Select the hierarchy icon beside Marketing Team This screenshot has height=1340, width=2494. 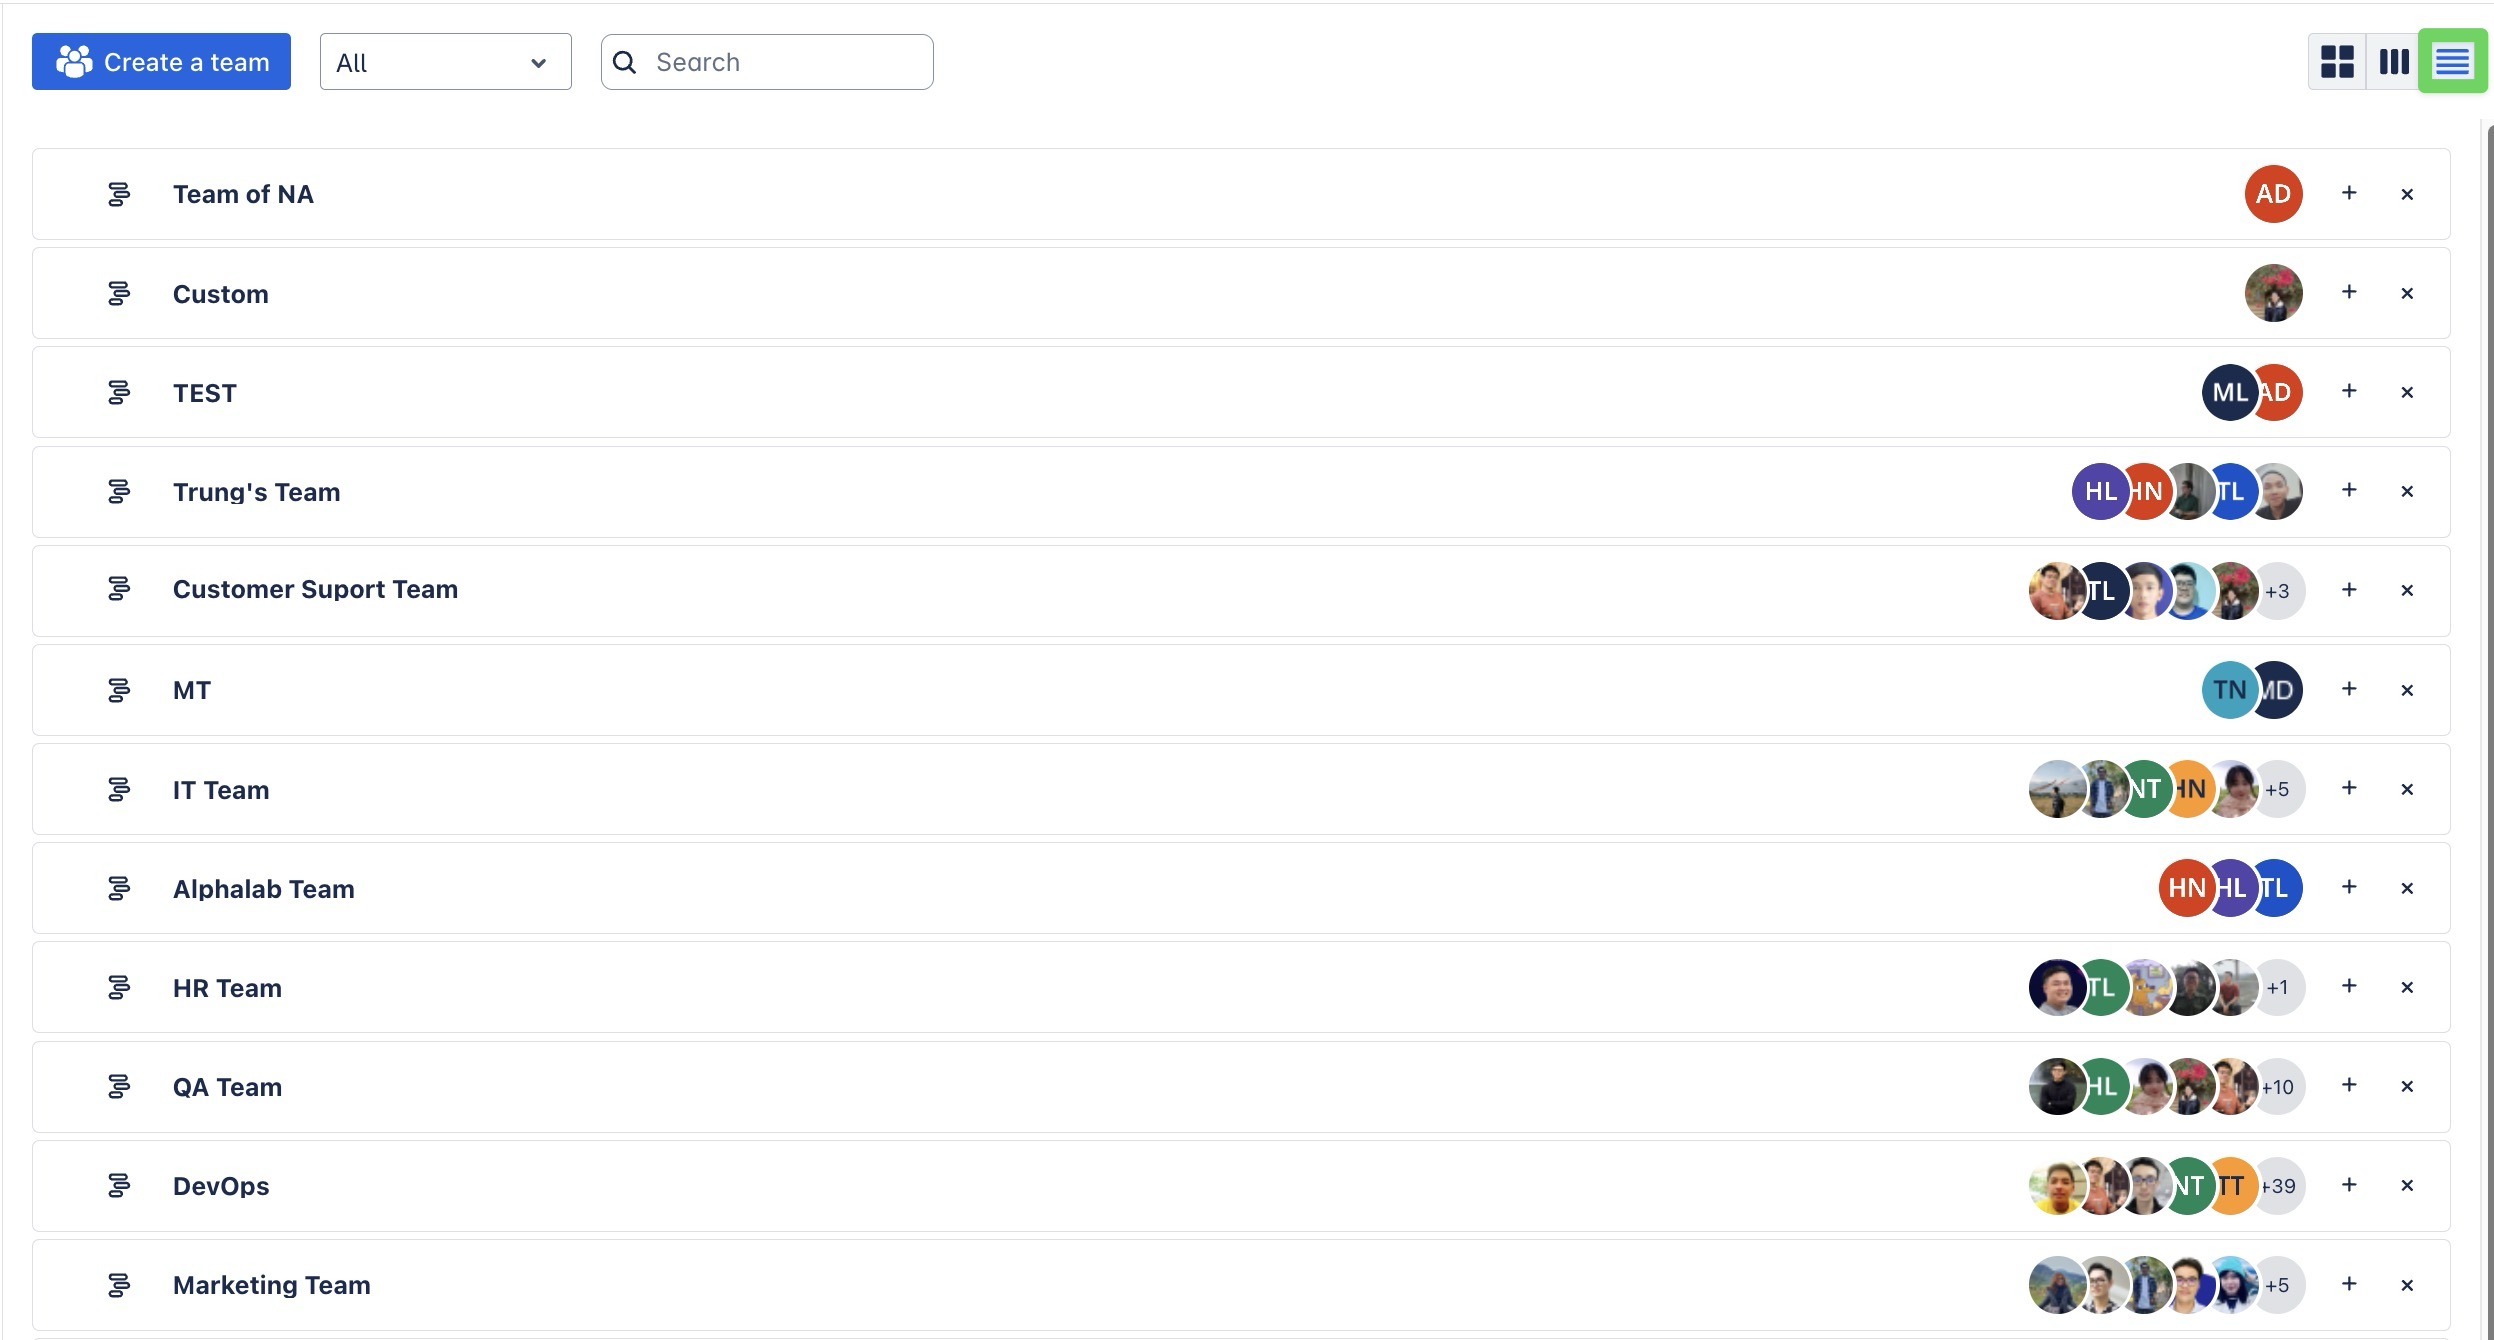[119, 1285]
